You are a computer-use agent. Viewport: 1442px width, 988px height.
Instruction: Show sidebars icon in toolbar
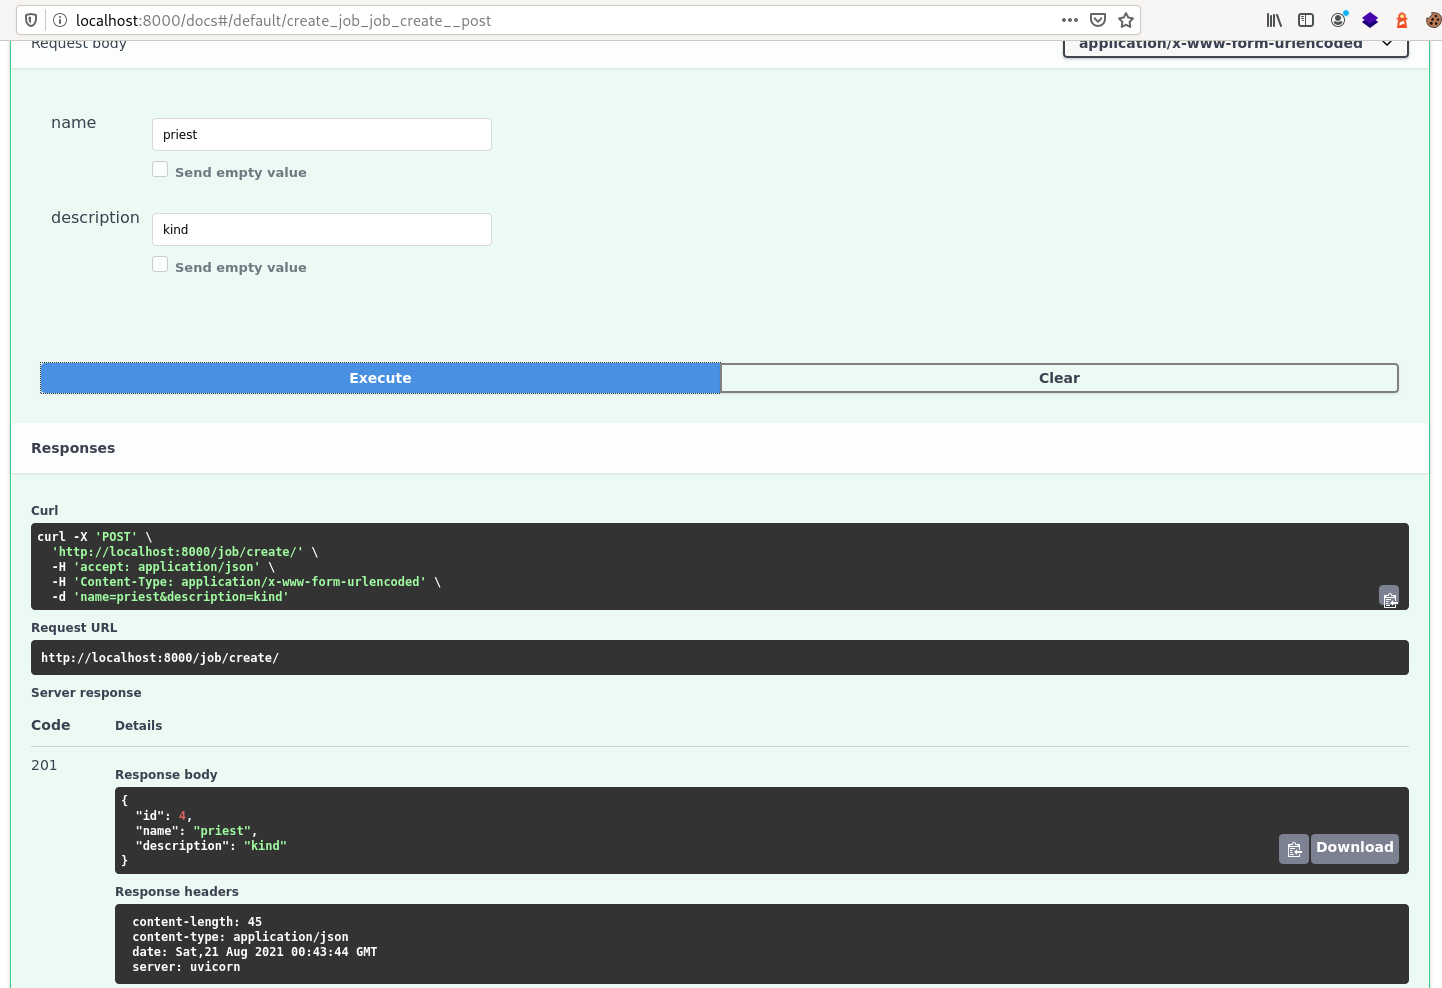click(x=1306, y=20)
